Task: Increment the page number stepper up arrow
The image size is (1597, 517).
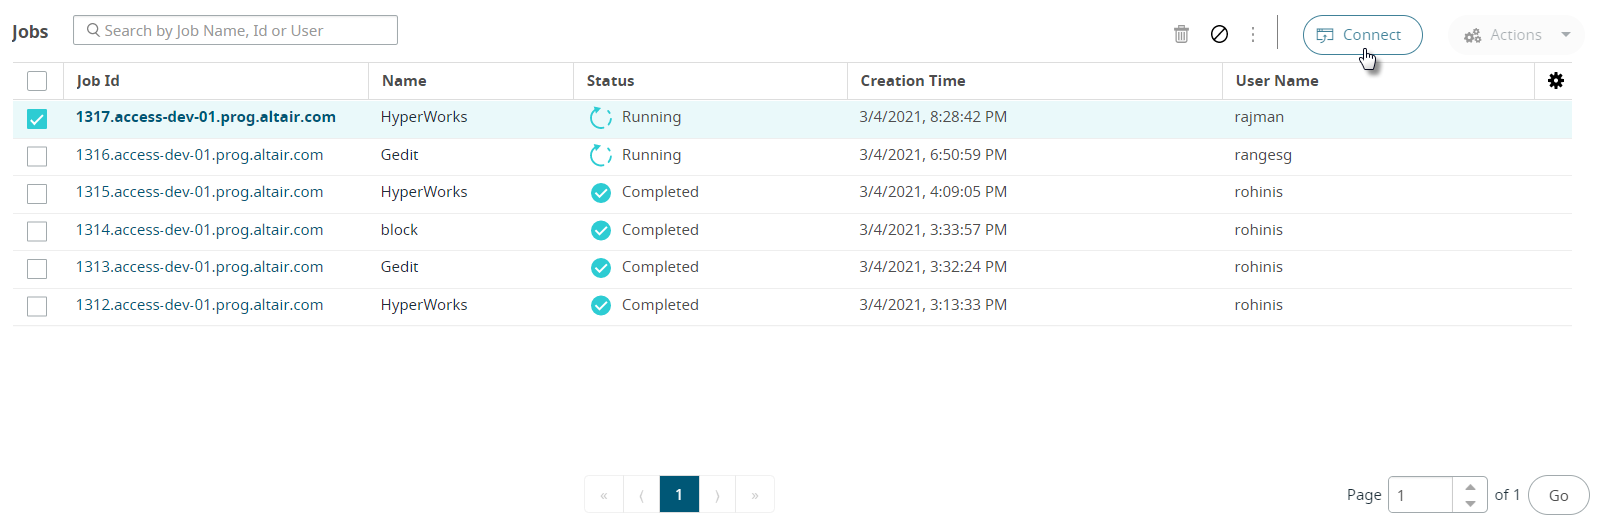Action: point(1470,487)
